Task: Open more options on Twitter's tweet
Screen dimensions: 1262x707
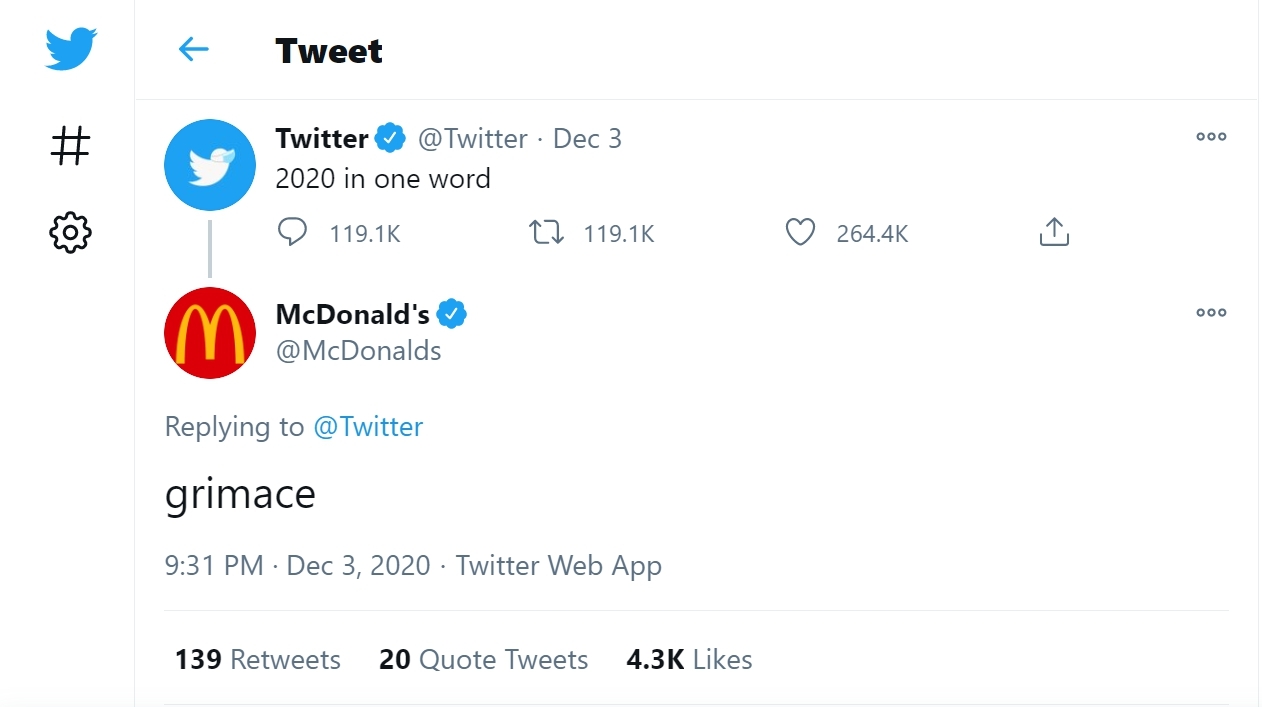Action: [x=1210, y=137]
